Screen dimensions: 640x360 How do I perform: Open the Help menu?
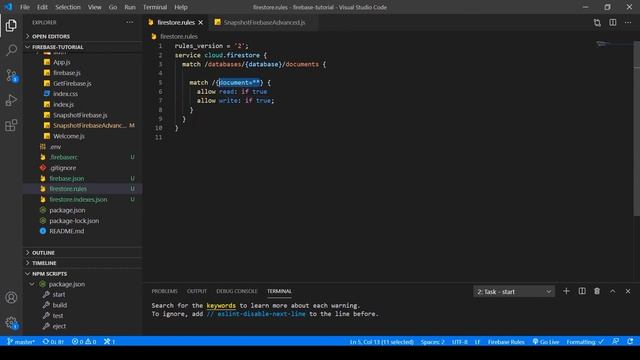181,7
